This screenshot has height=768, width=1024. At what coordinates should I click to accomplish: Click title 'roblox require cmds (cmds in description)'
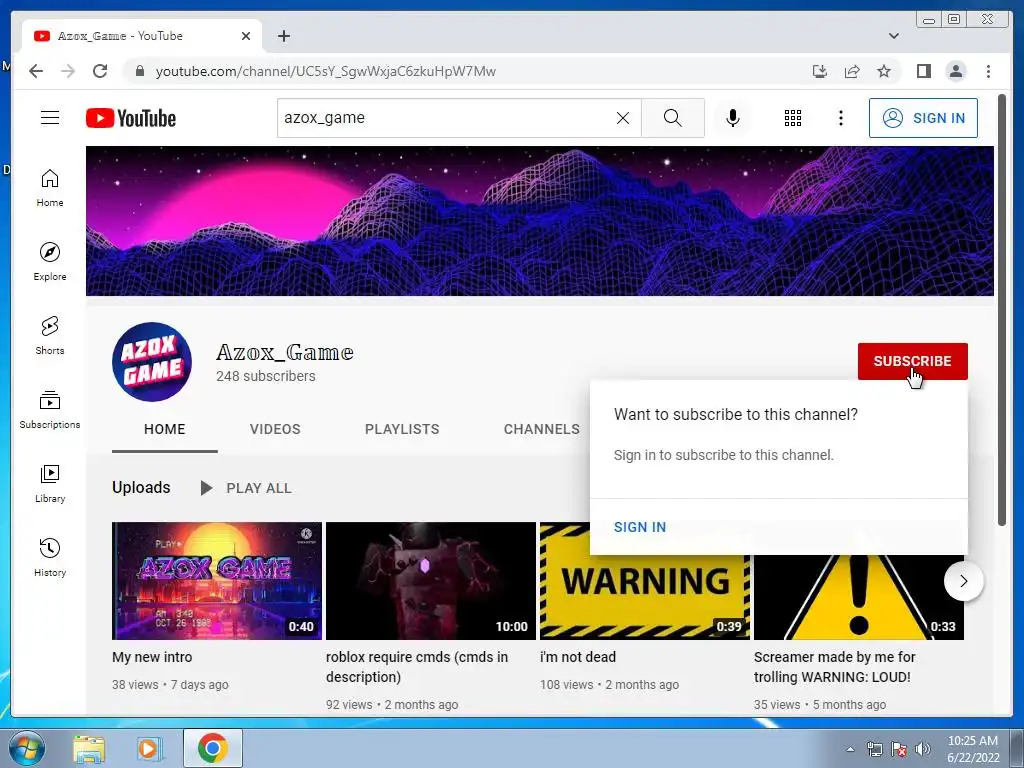pos(417,667)
